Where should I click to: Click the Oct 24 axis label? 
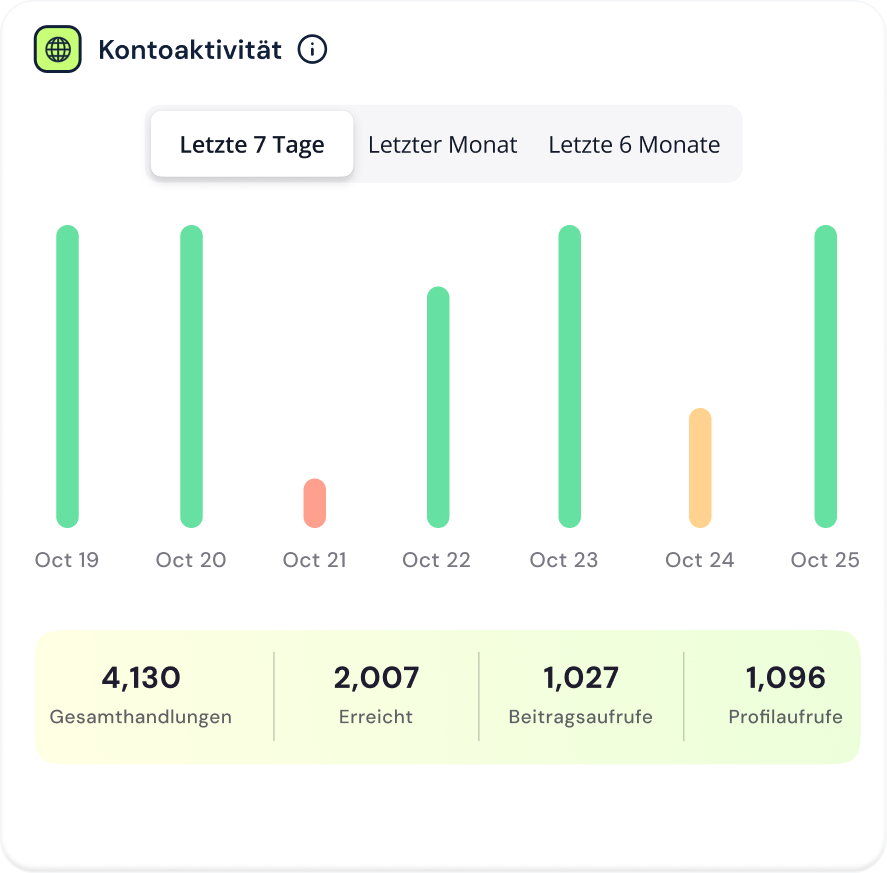700,560
